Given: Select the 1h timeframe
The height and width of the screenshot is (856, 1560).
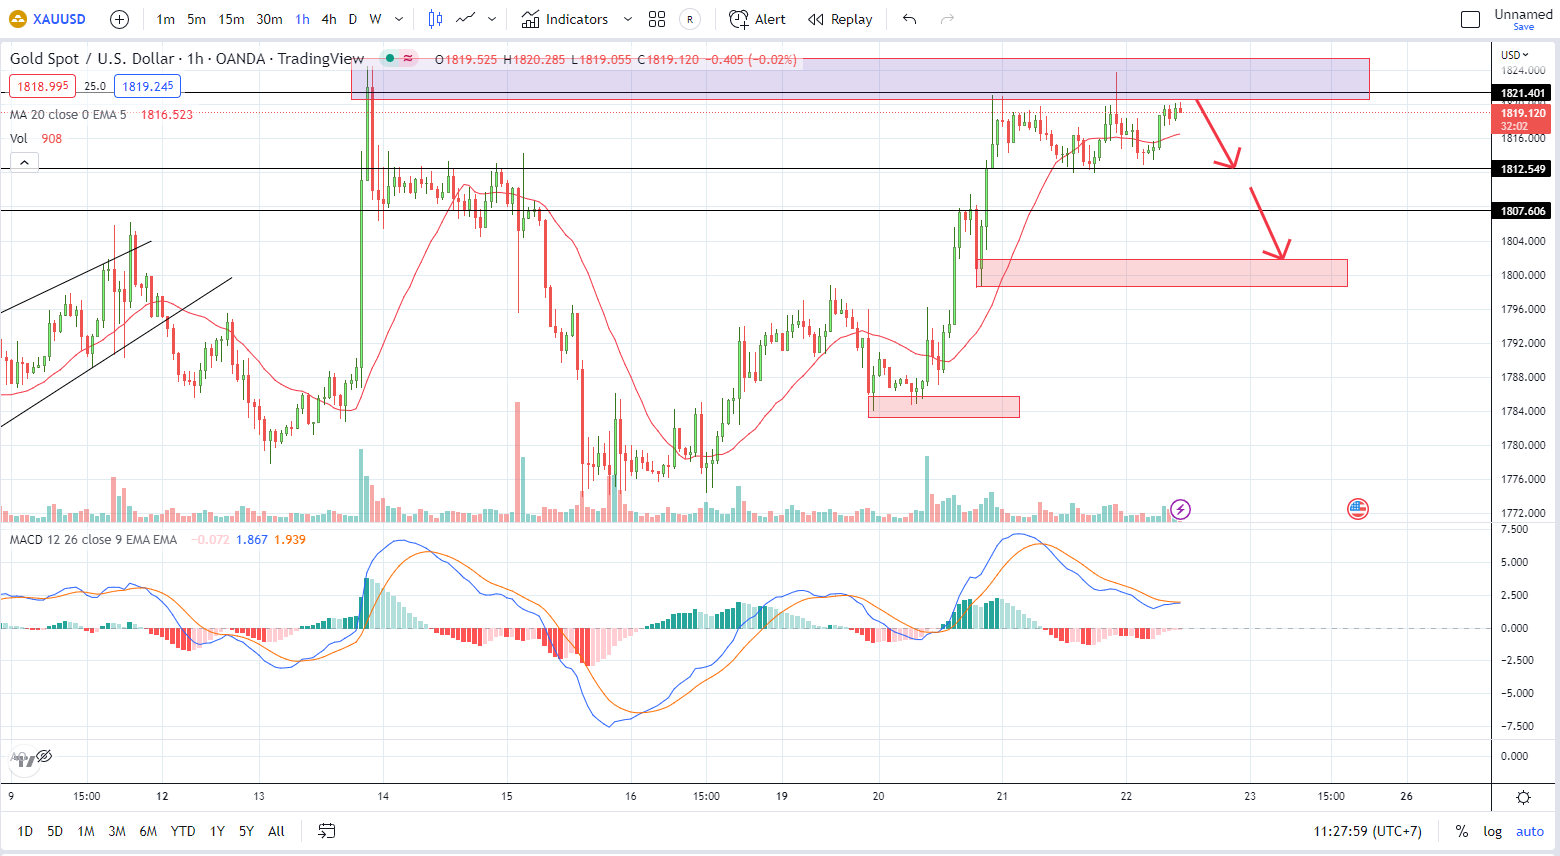Looking at the screenshot, I should [x=302, y=19].
